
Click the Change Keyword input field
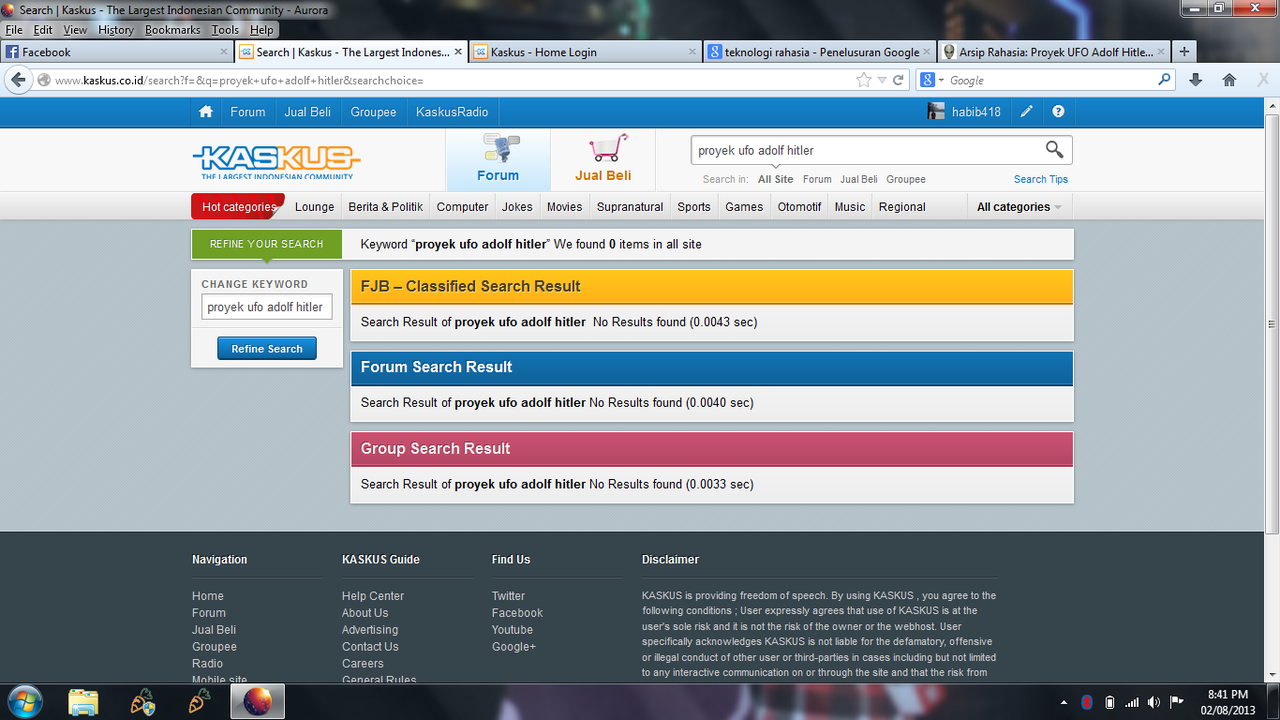[x=267, y=307]
